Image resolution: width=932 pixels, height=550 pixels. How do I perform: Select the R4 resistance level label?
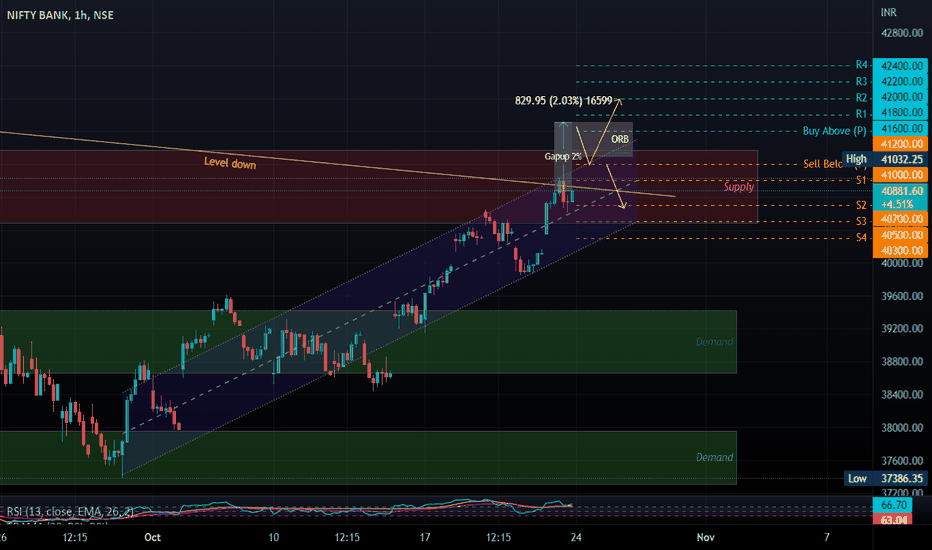(861, 65)
